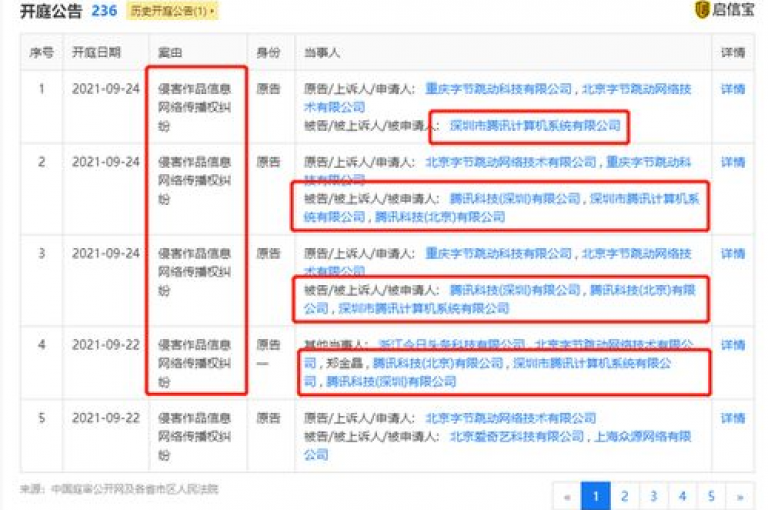This screenshot has width=768, height=510.
Task: Click the 开庭公告 section title
Action: [x=51, y=11]
